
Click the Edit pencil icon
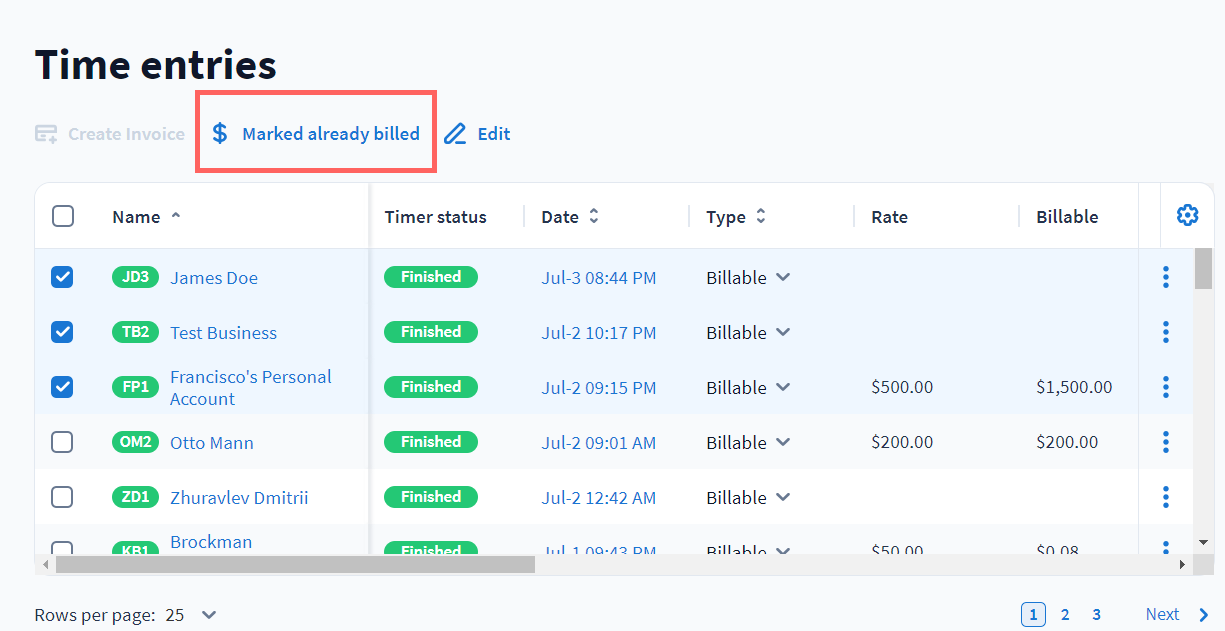[456, 134]
